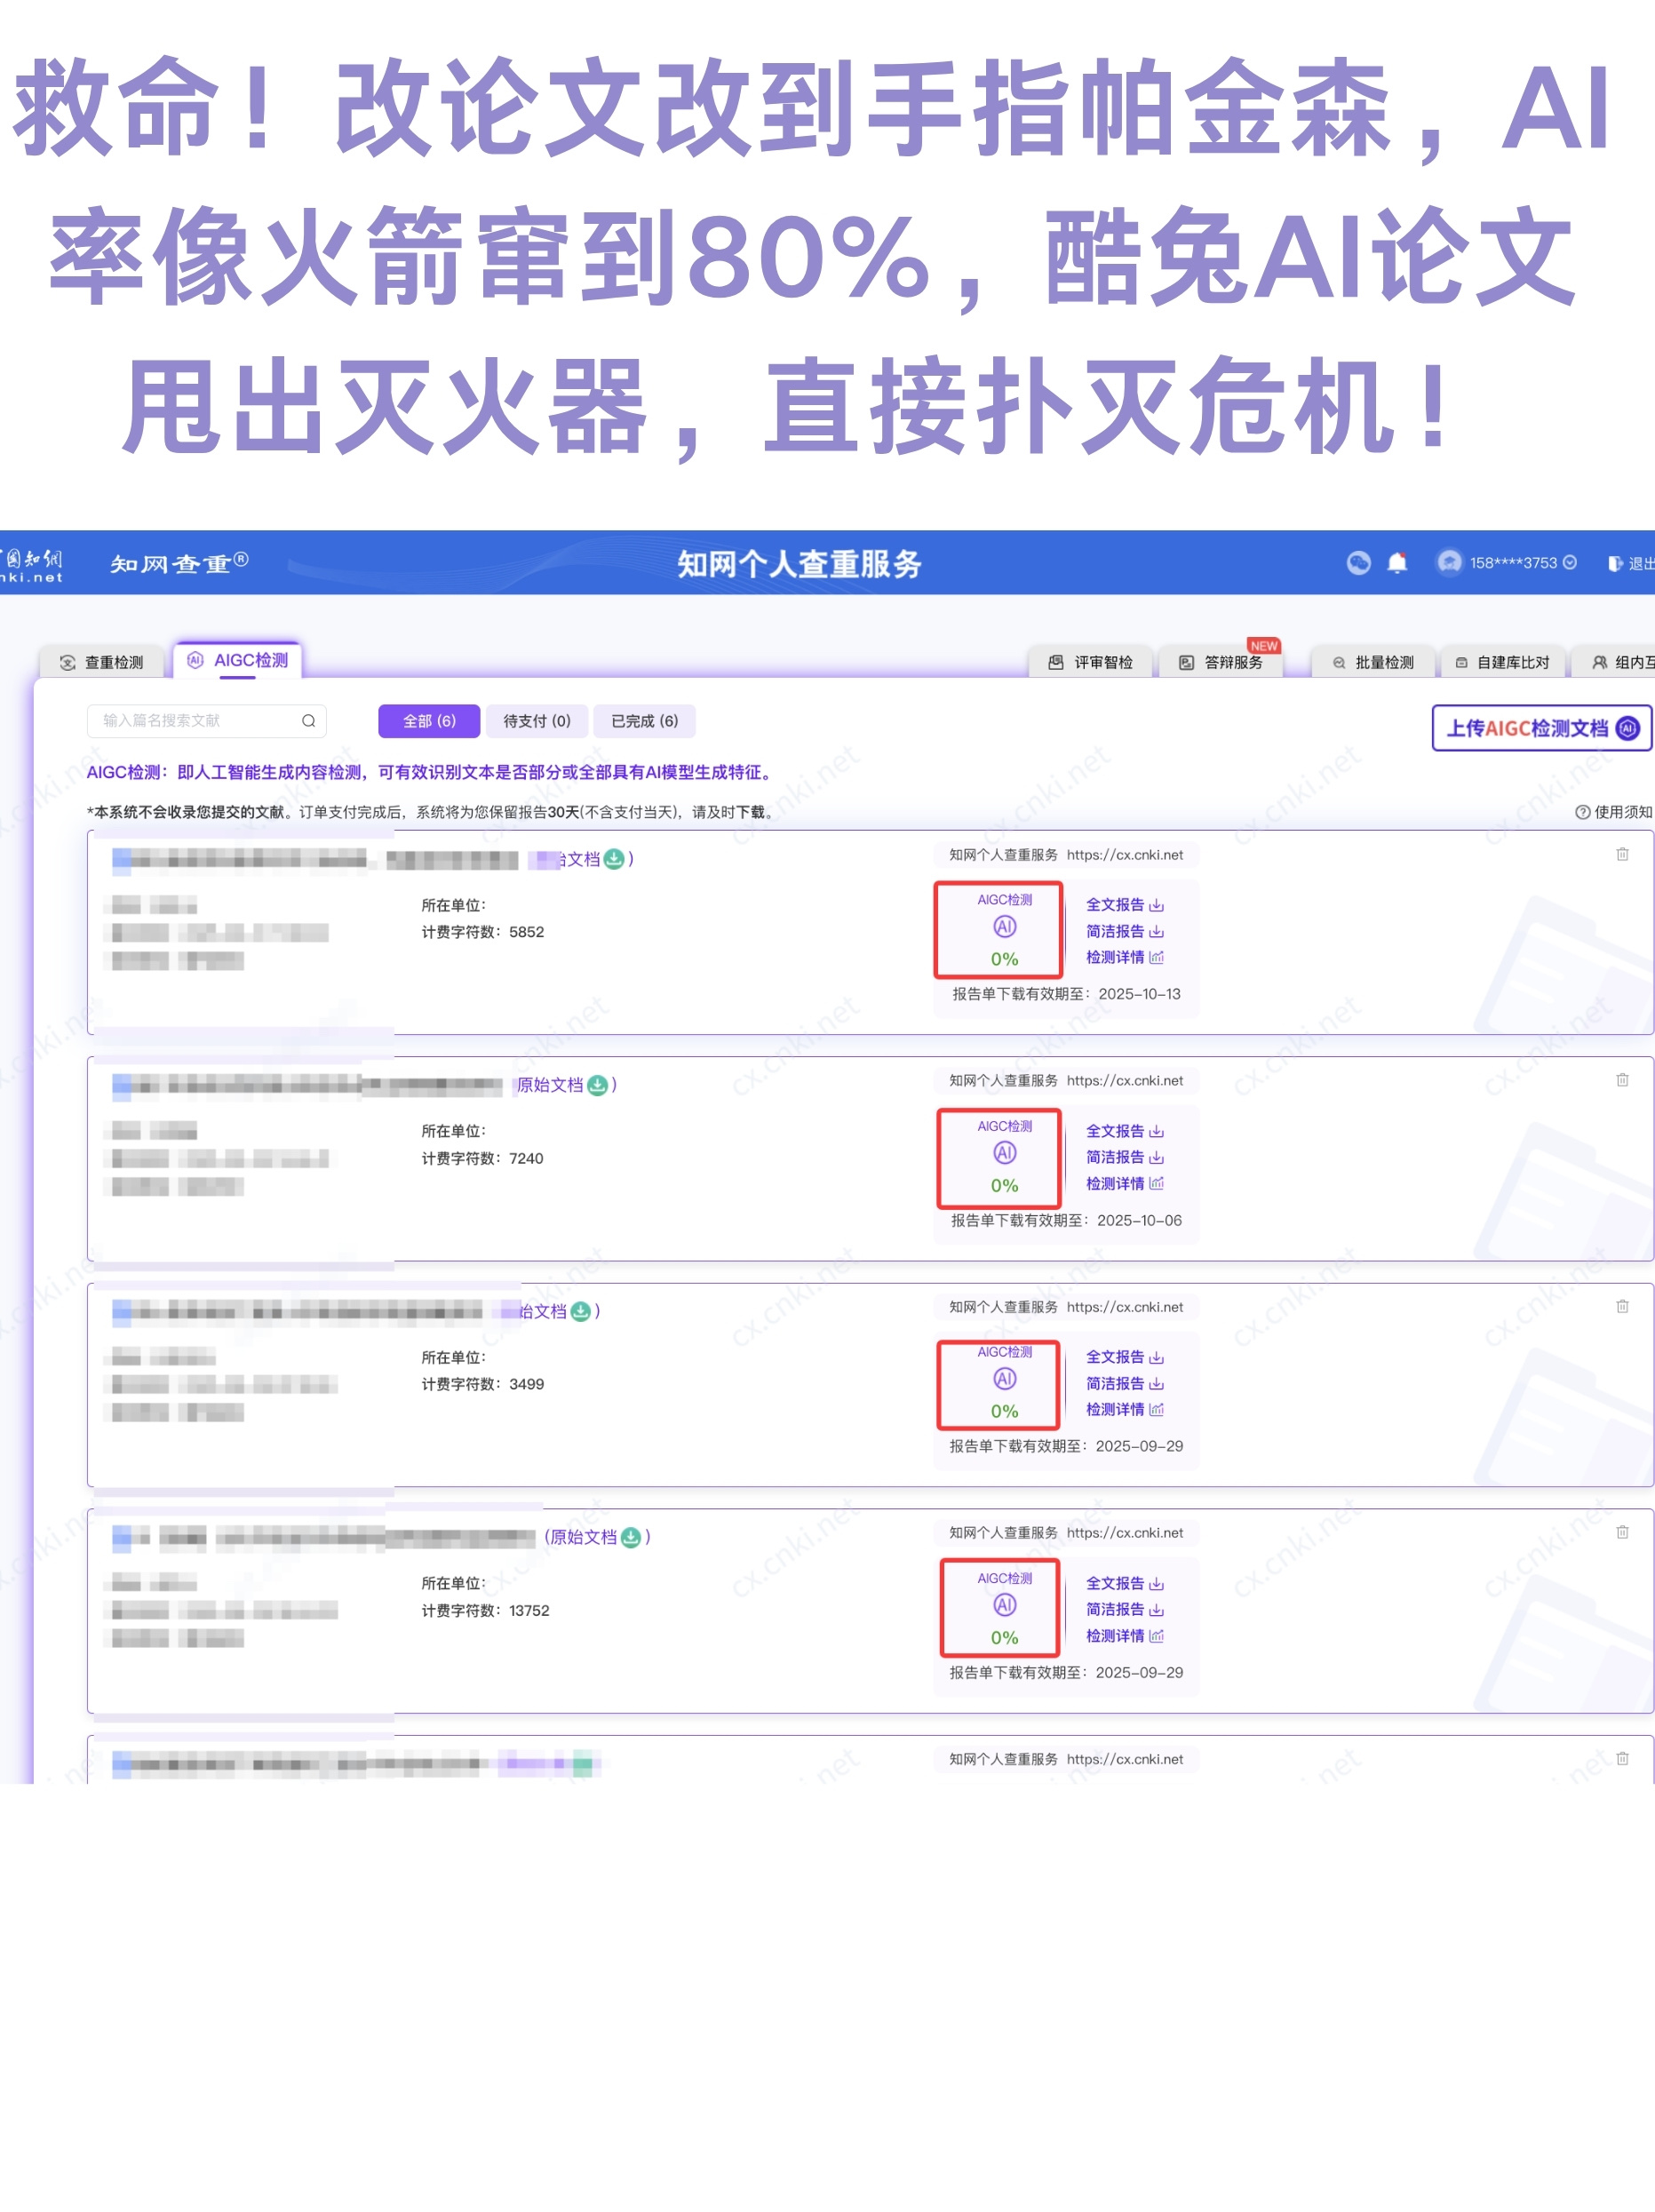Click the 退出 logout button

pyautogui.click(x=1630, y=564)
